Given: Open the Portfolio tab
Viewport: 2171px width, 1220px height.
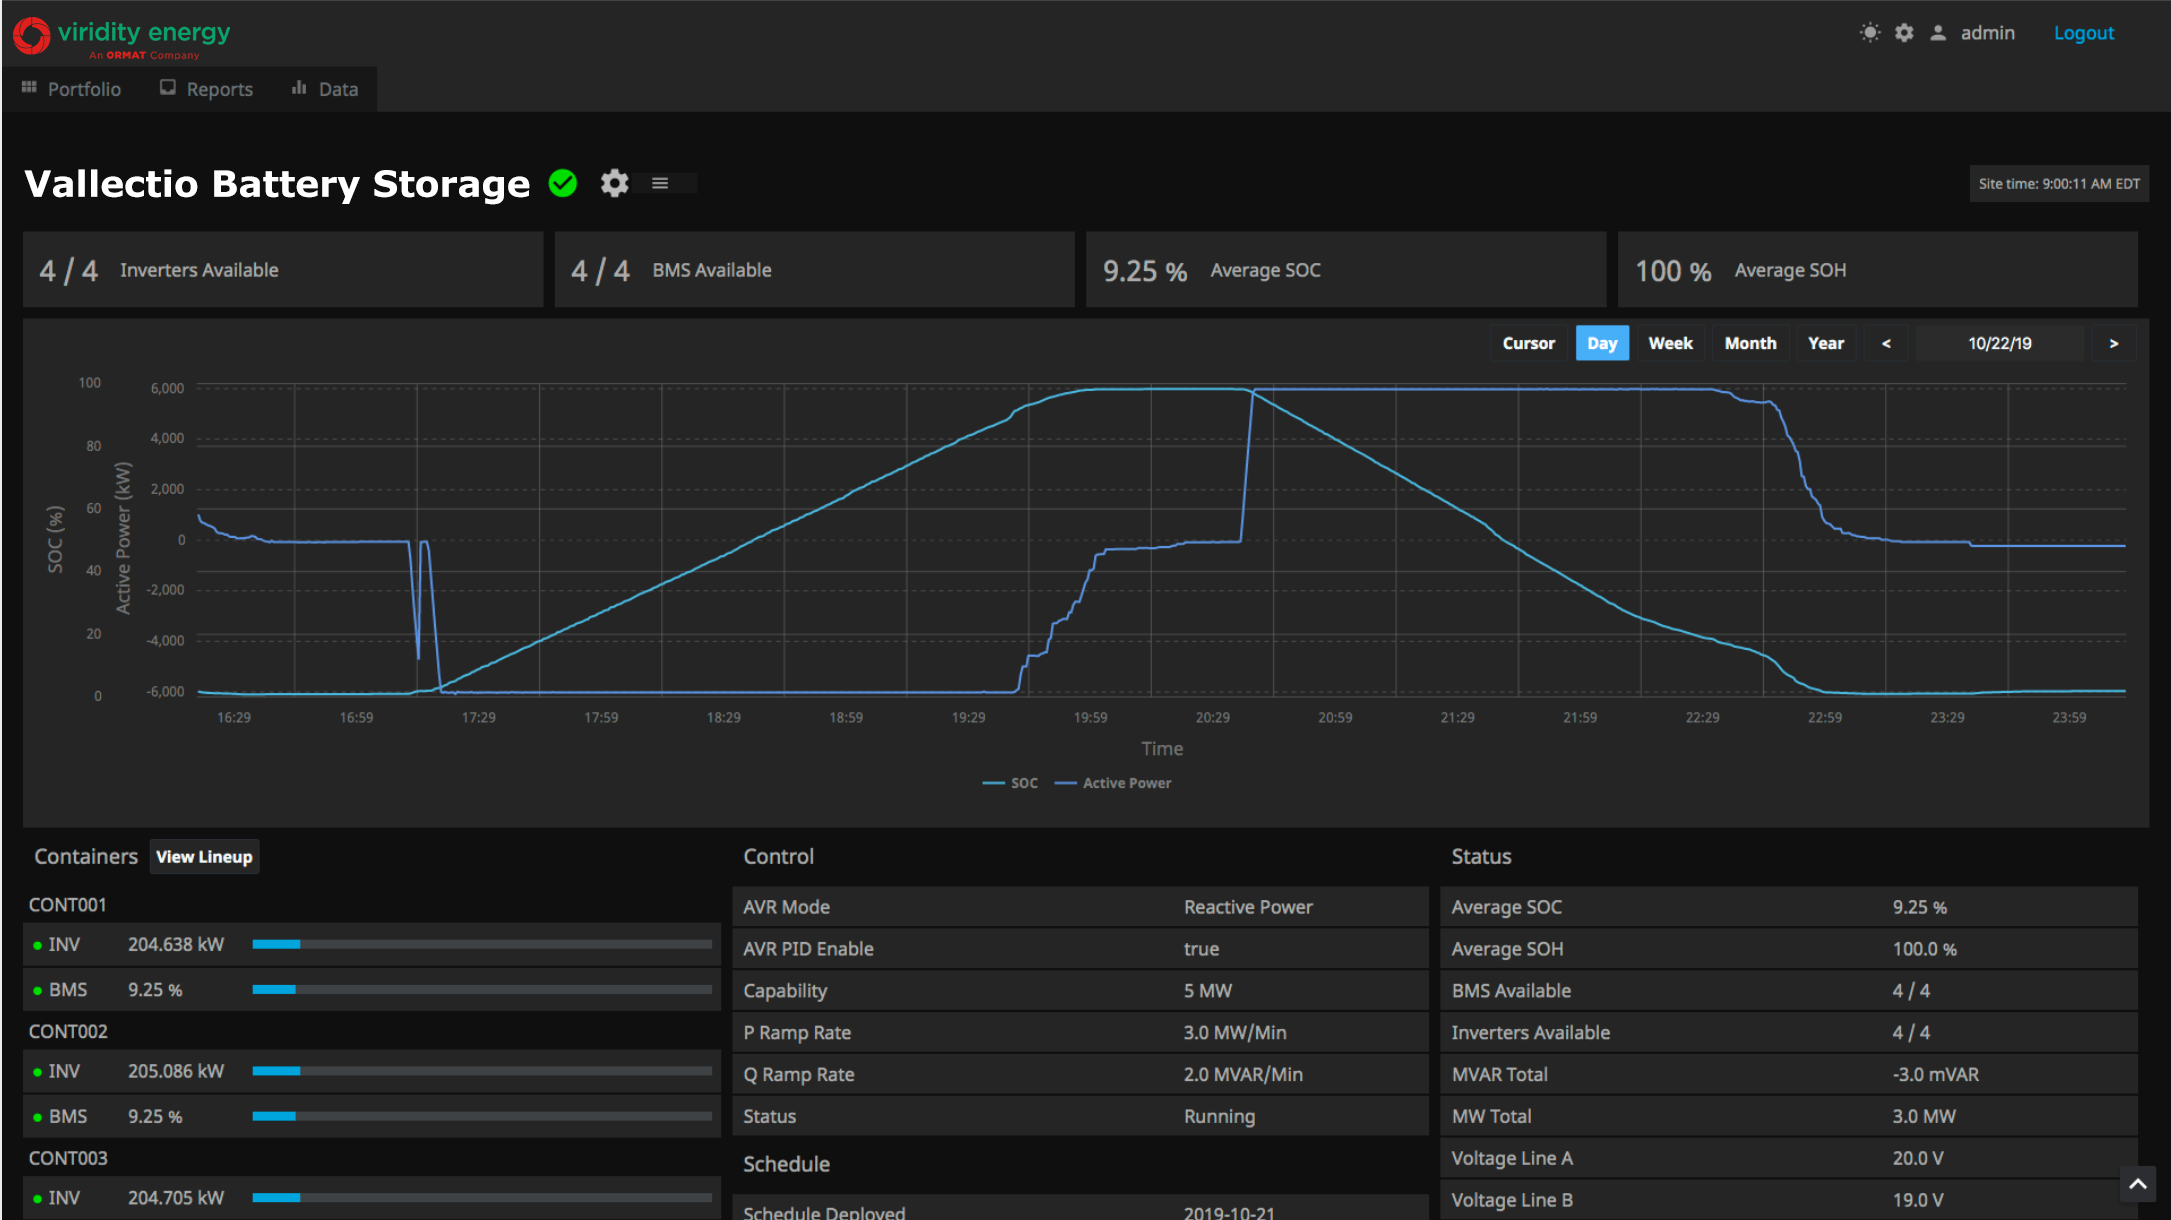Looking at the screenshot, I should 71,89.
